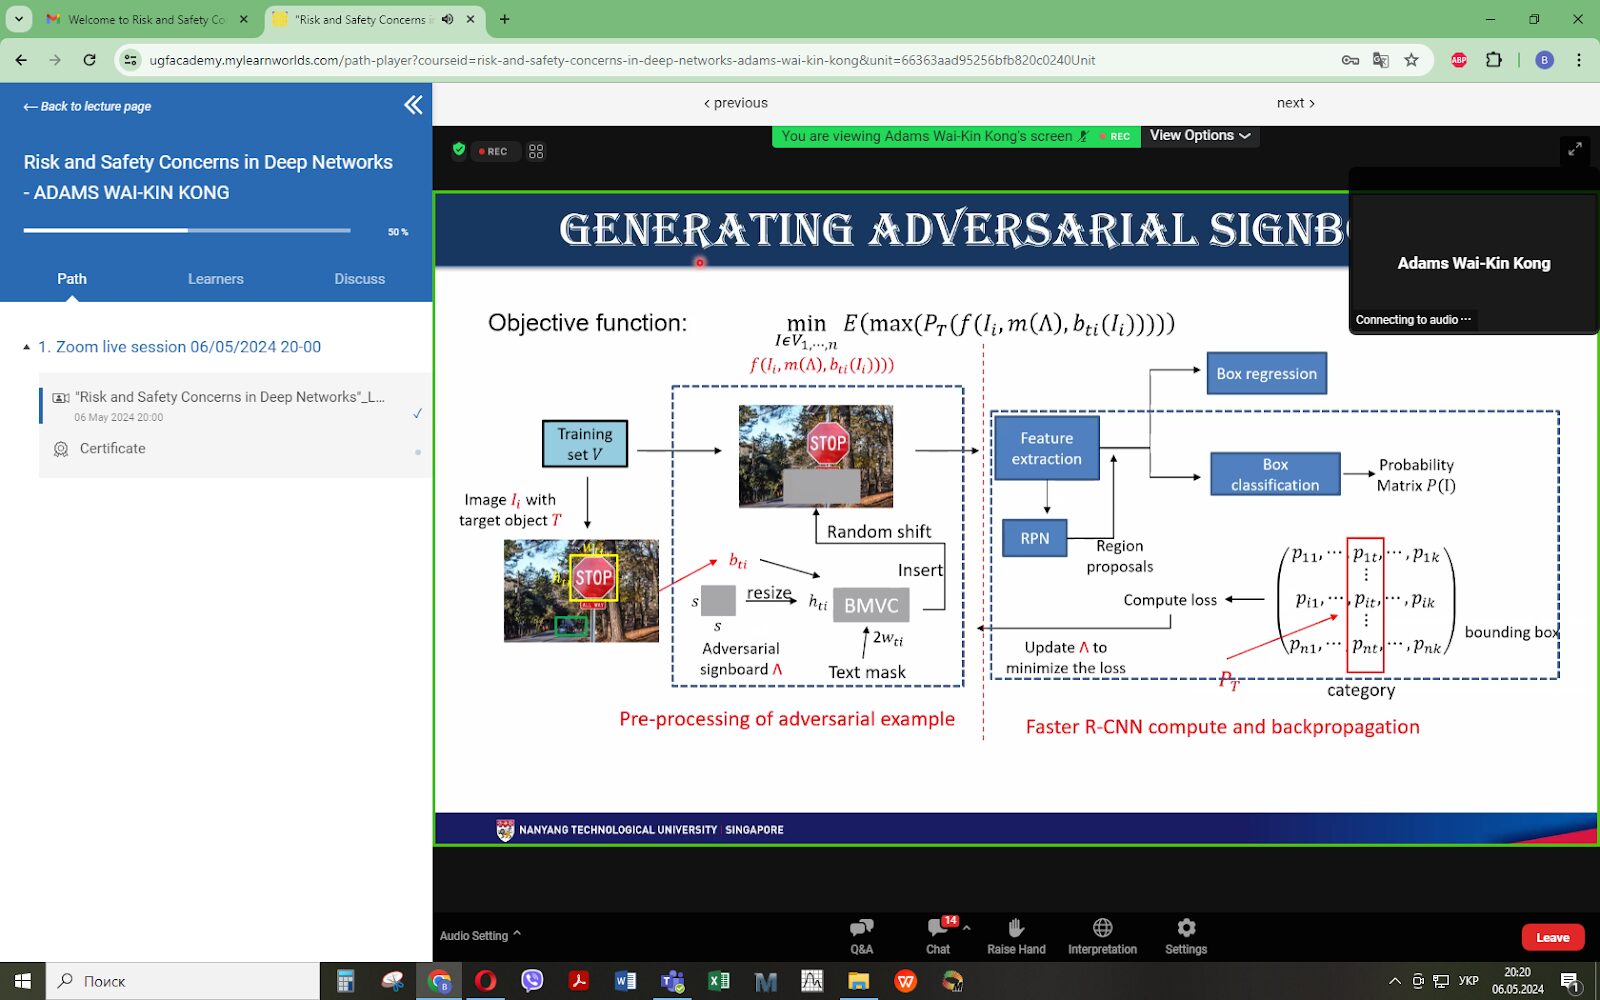Open WPS Office from taskbar
This screenshot has width=1600, height=1000.
pyautogui.click(x=905, y=981)
